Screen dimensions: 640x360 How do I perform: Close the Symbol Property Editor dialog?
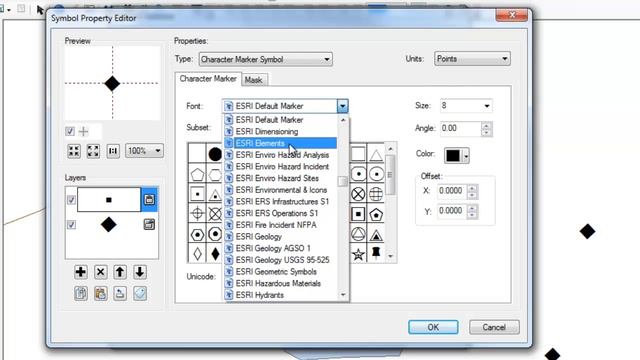(x=512, y=15)
